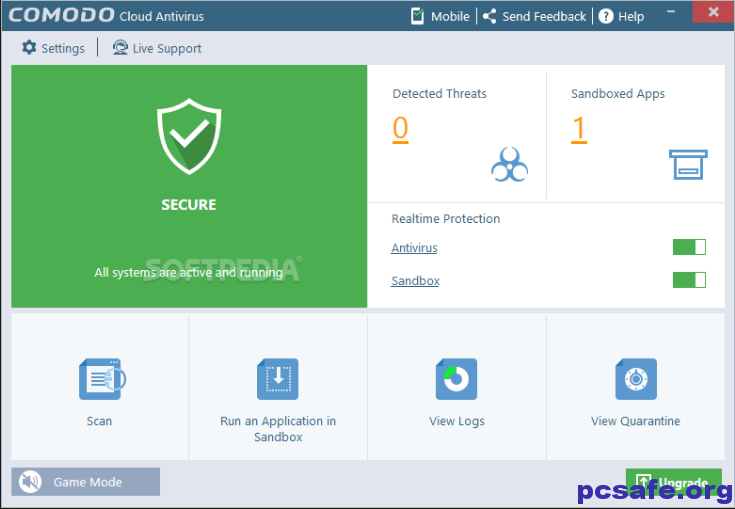Open the View Quarantine vault icon
The image size is (735, 509).
coord(635,380)
